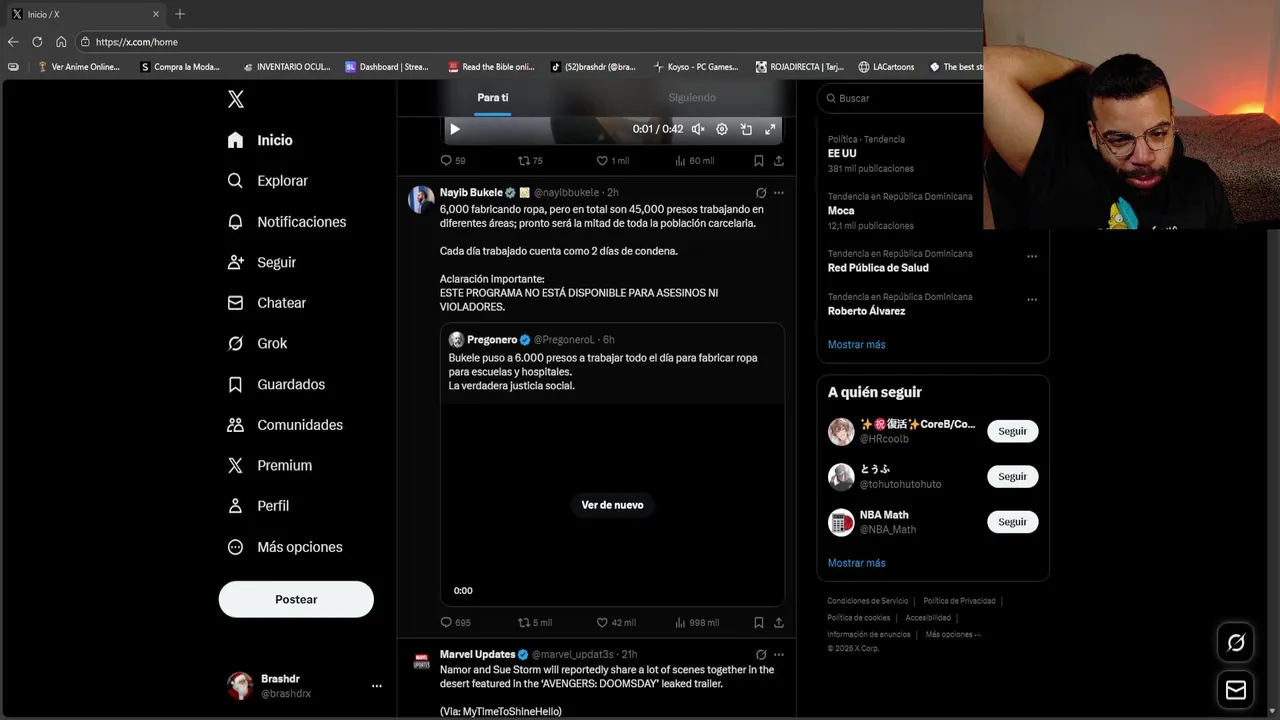Viewport: 1280px width, 720px height.
Task: Open new browser tab plus button
Action: [x=180, y=14]
